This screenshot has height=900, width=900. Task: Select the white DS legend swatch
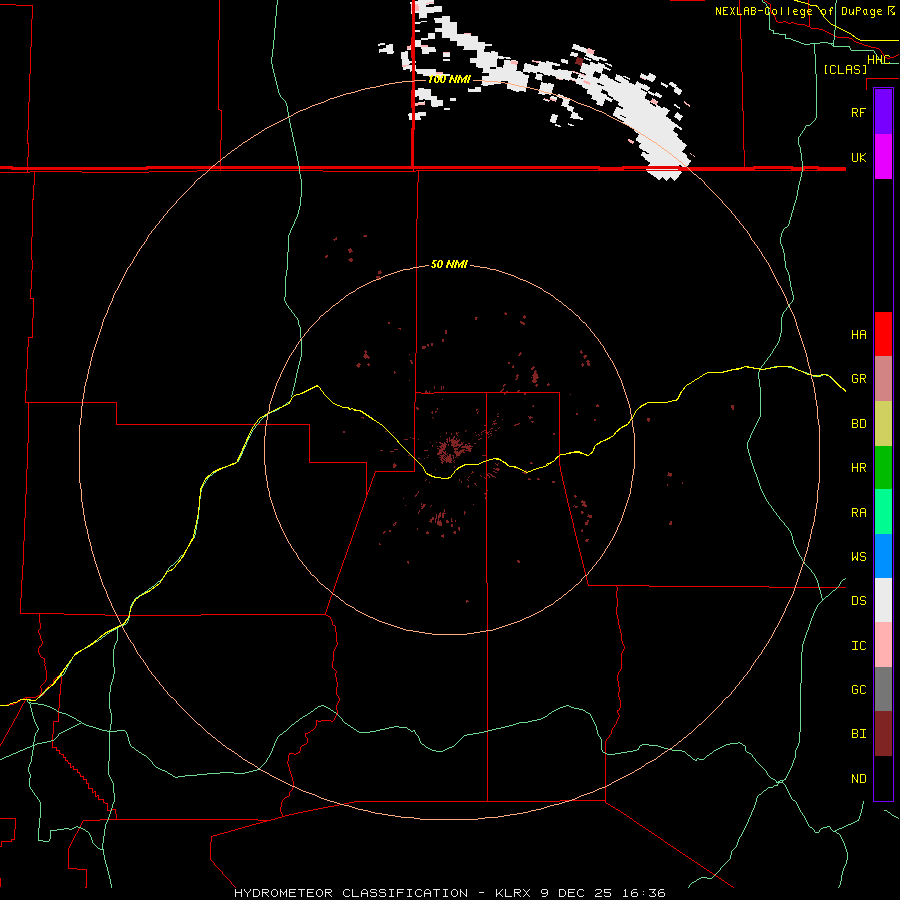(x=883, y=600)
